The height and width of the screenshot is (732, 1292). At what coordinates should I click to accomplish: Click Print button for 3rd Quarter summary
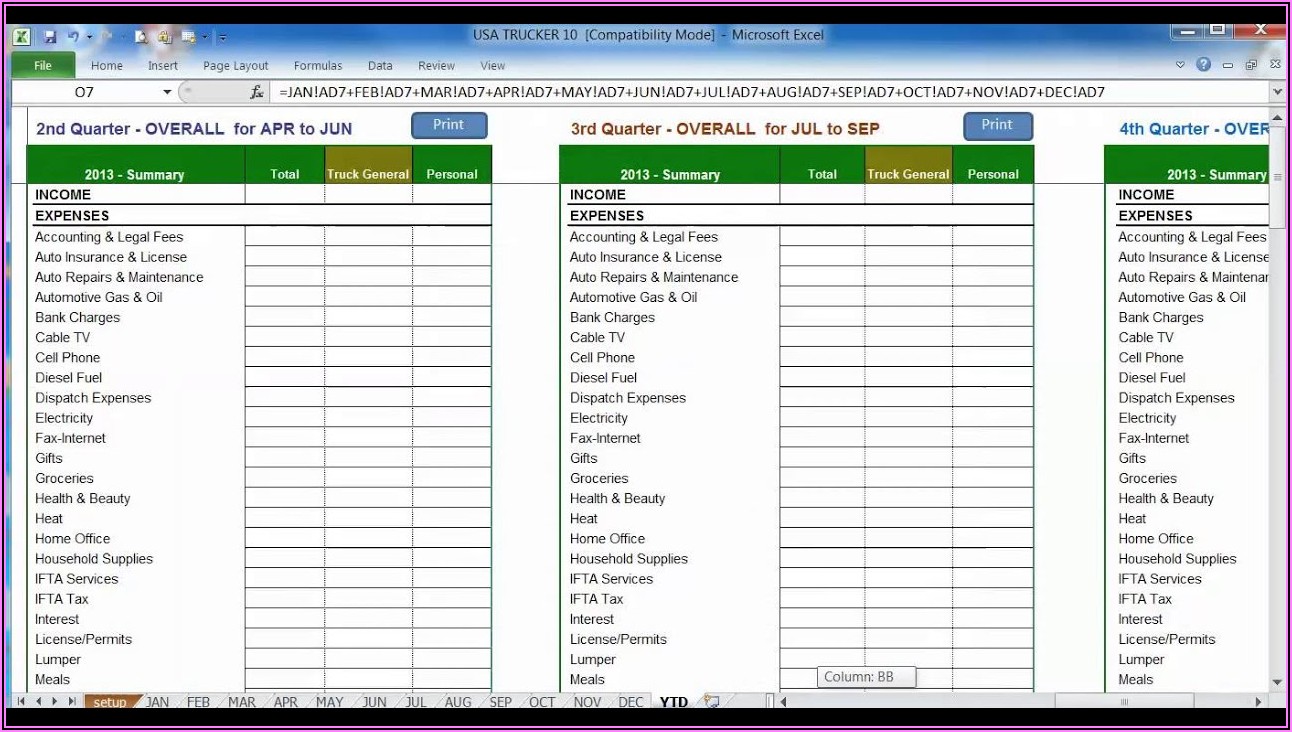point(997,125)
